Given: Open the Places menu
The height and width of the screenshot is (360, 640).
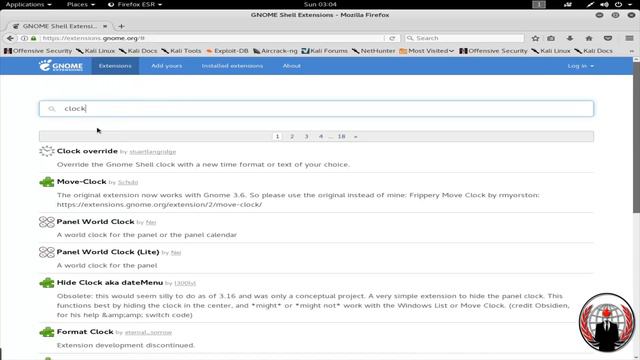Looking at the screenshot, I should click(80, 4).
